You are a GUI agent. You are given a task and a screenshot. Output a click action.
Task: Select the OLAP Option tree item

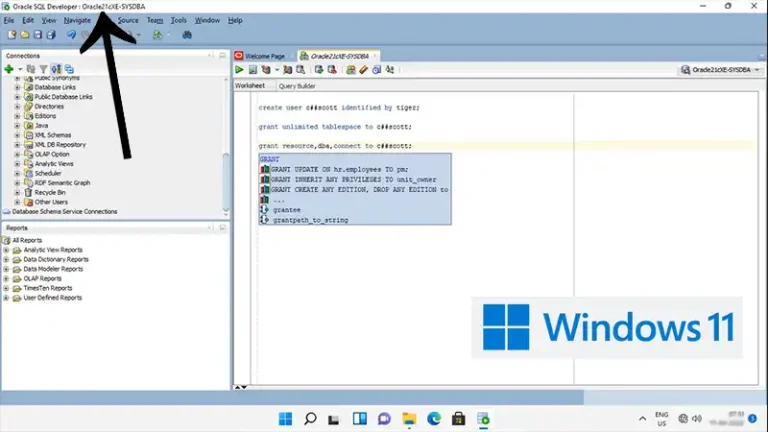(x=52, y=154)
